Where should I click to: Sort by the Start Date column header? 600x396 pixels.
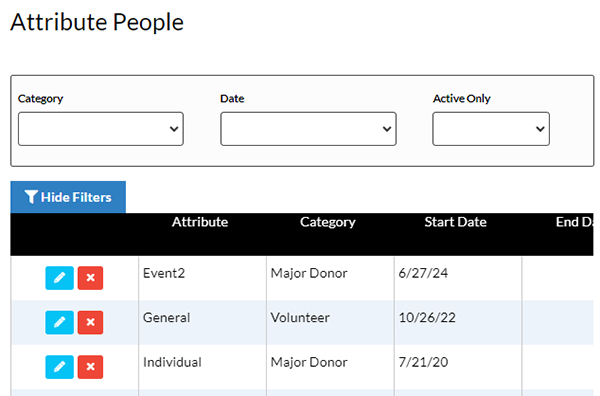coord(455,222)
